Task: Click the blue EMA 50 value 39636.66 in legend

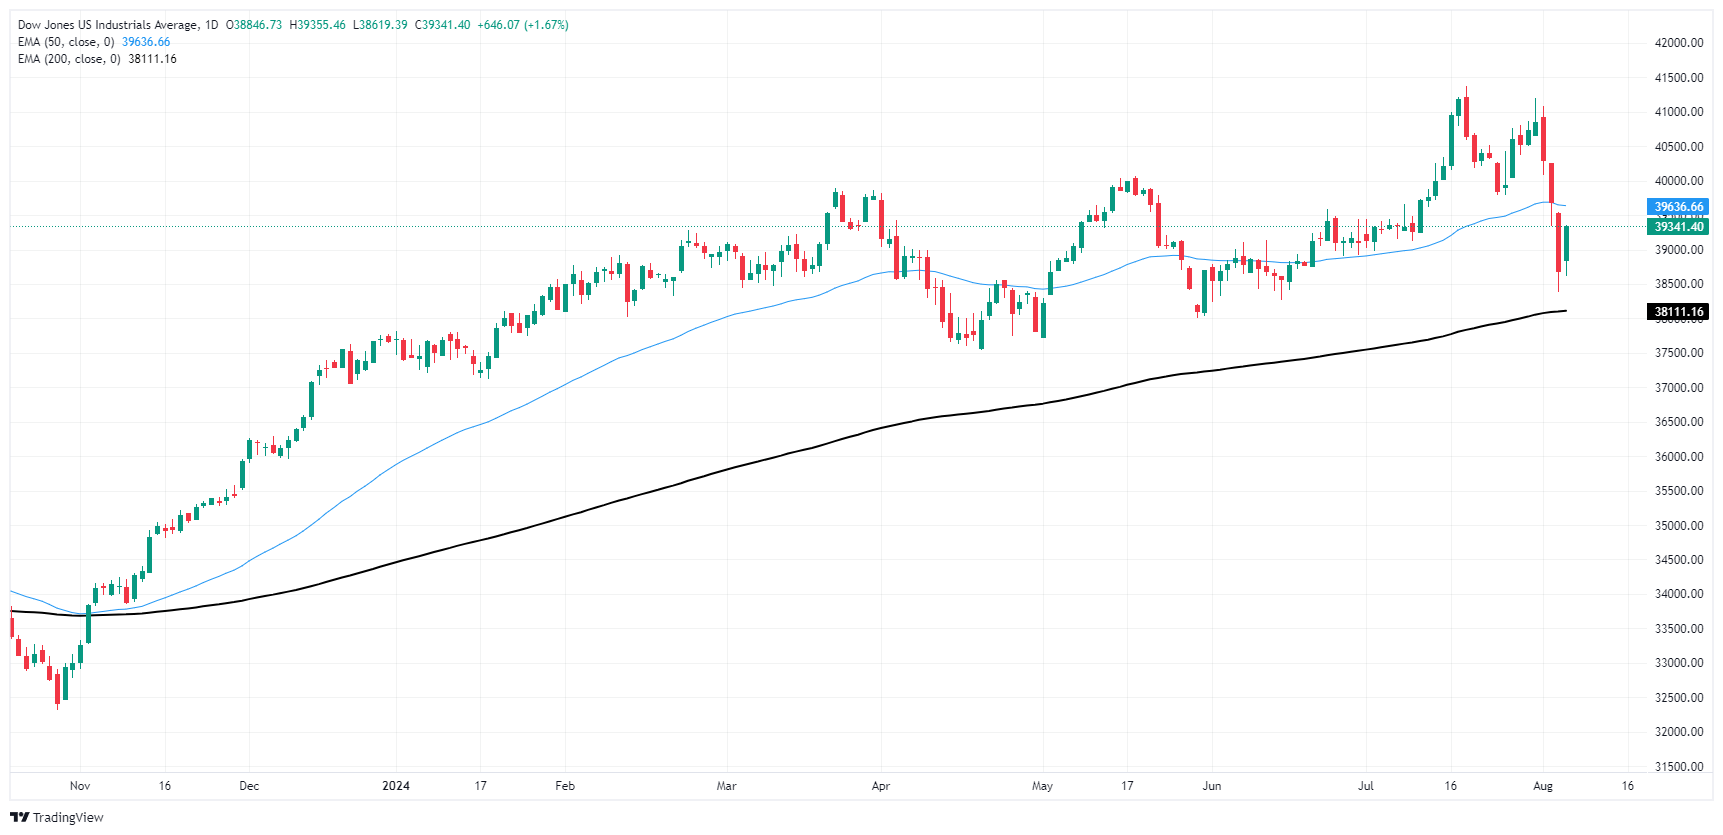Action: (x=146, y=42)
